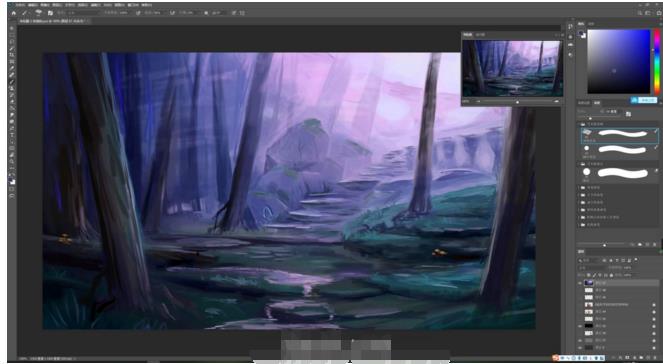Swap foreground and background colors
663x364 pixels.
tap(14, 174)
